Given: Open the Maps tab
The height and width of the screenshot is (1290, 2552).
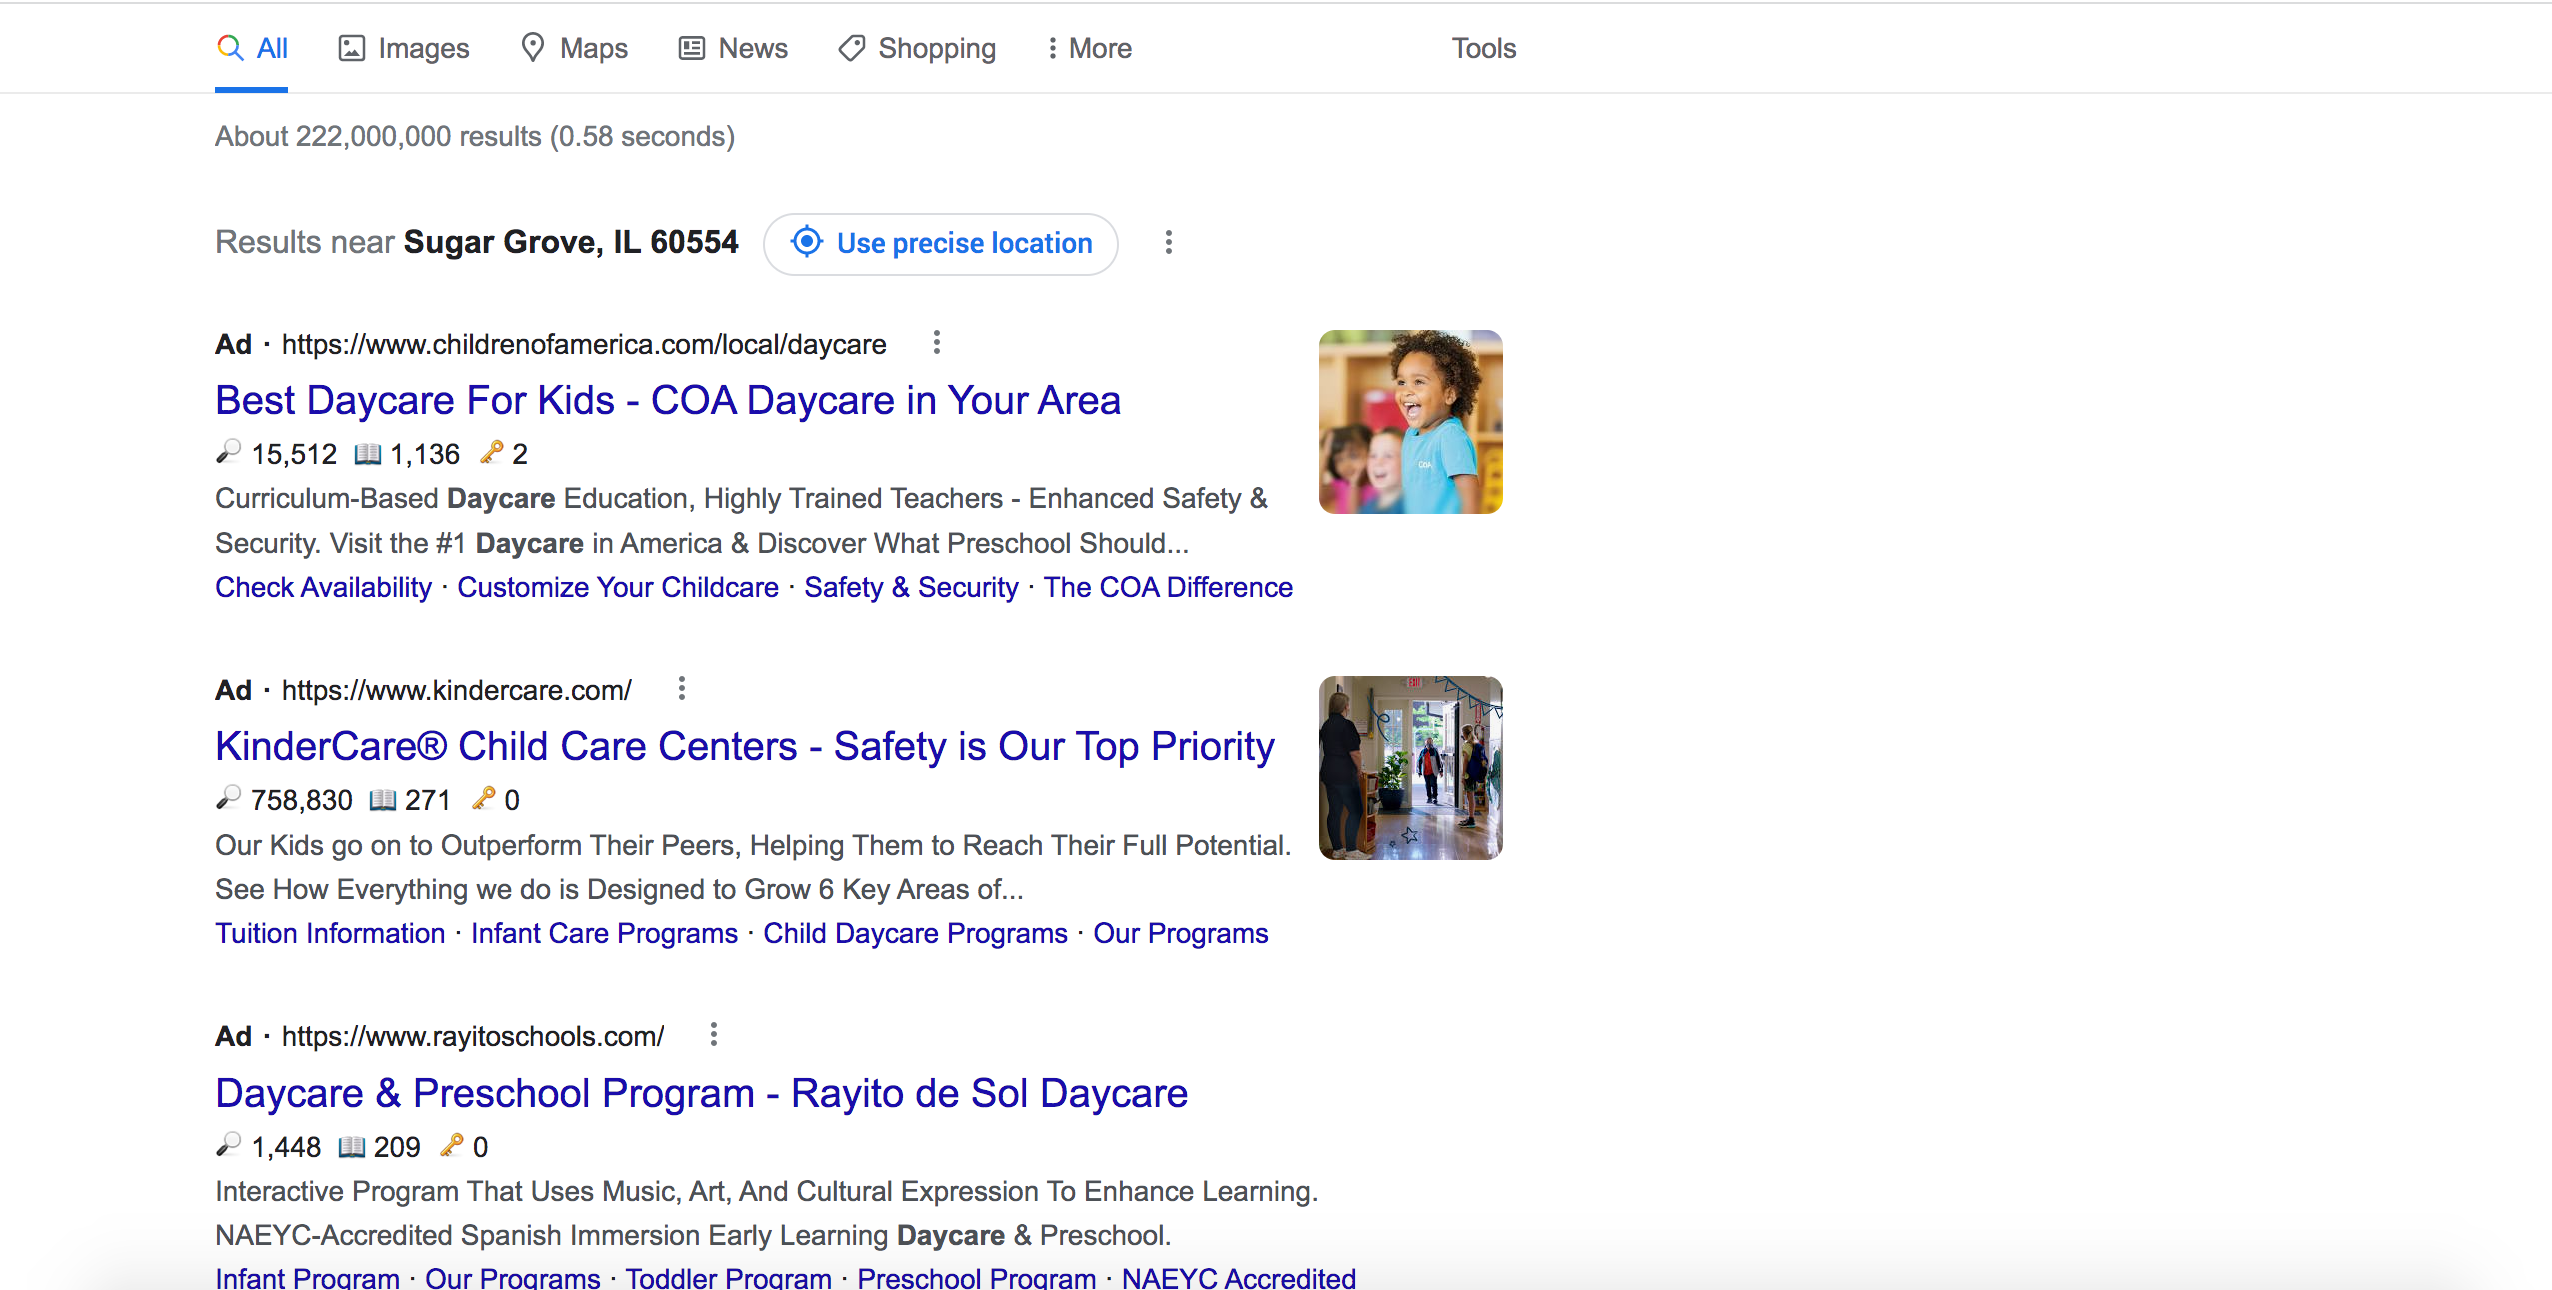Looking at the screenshot, I should point(574,48).
